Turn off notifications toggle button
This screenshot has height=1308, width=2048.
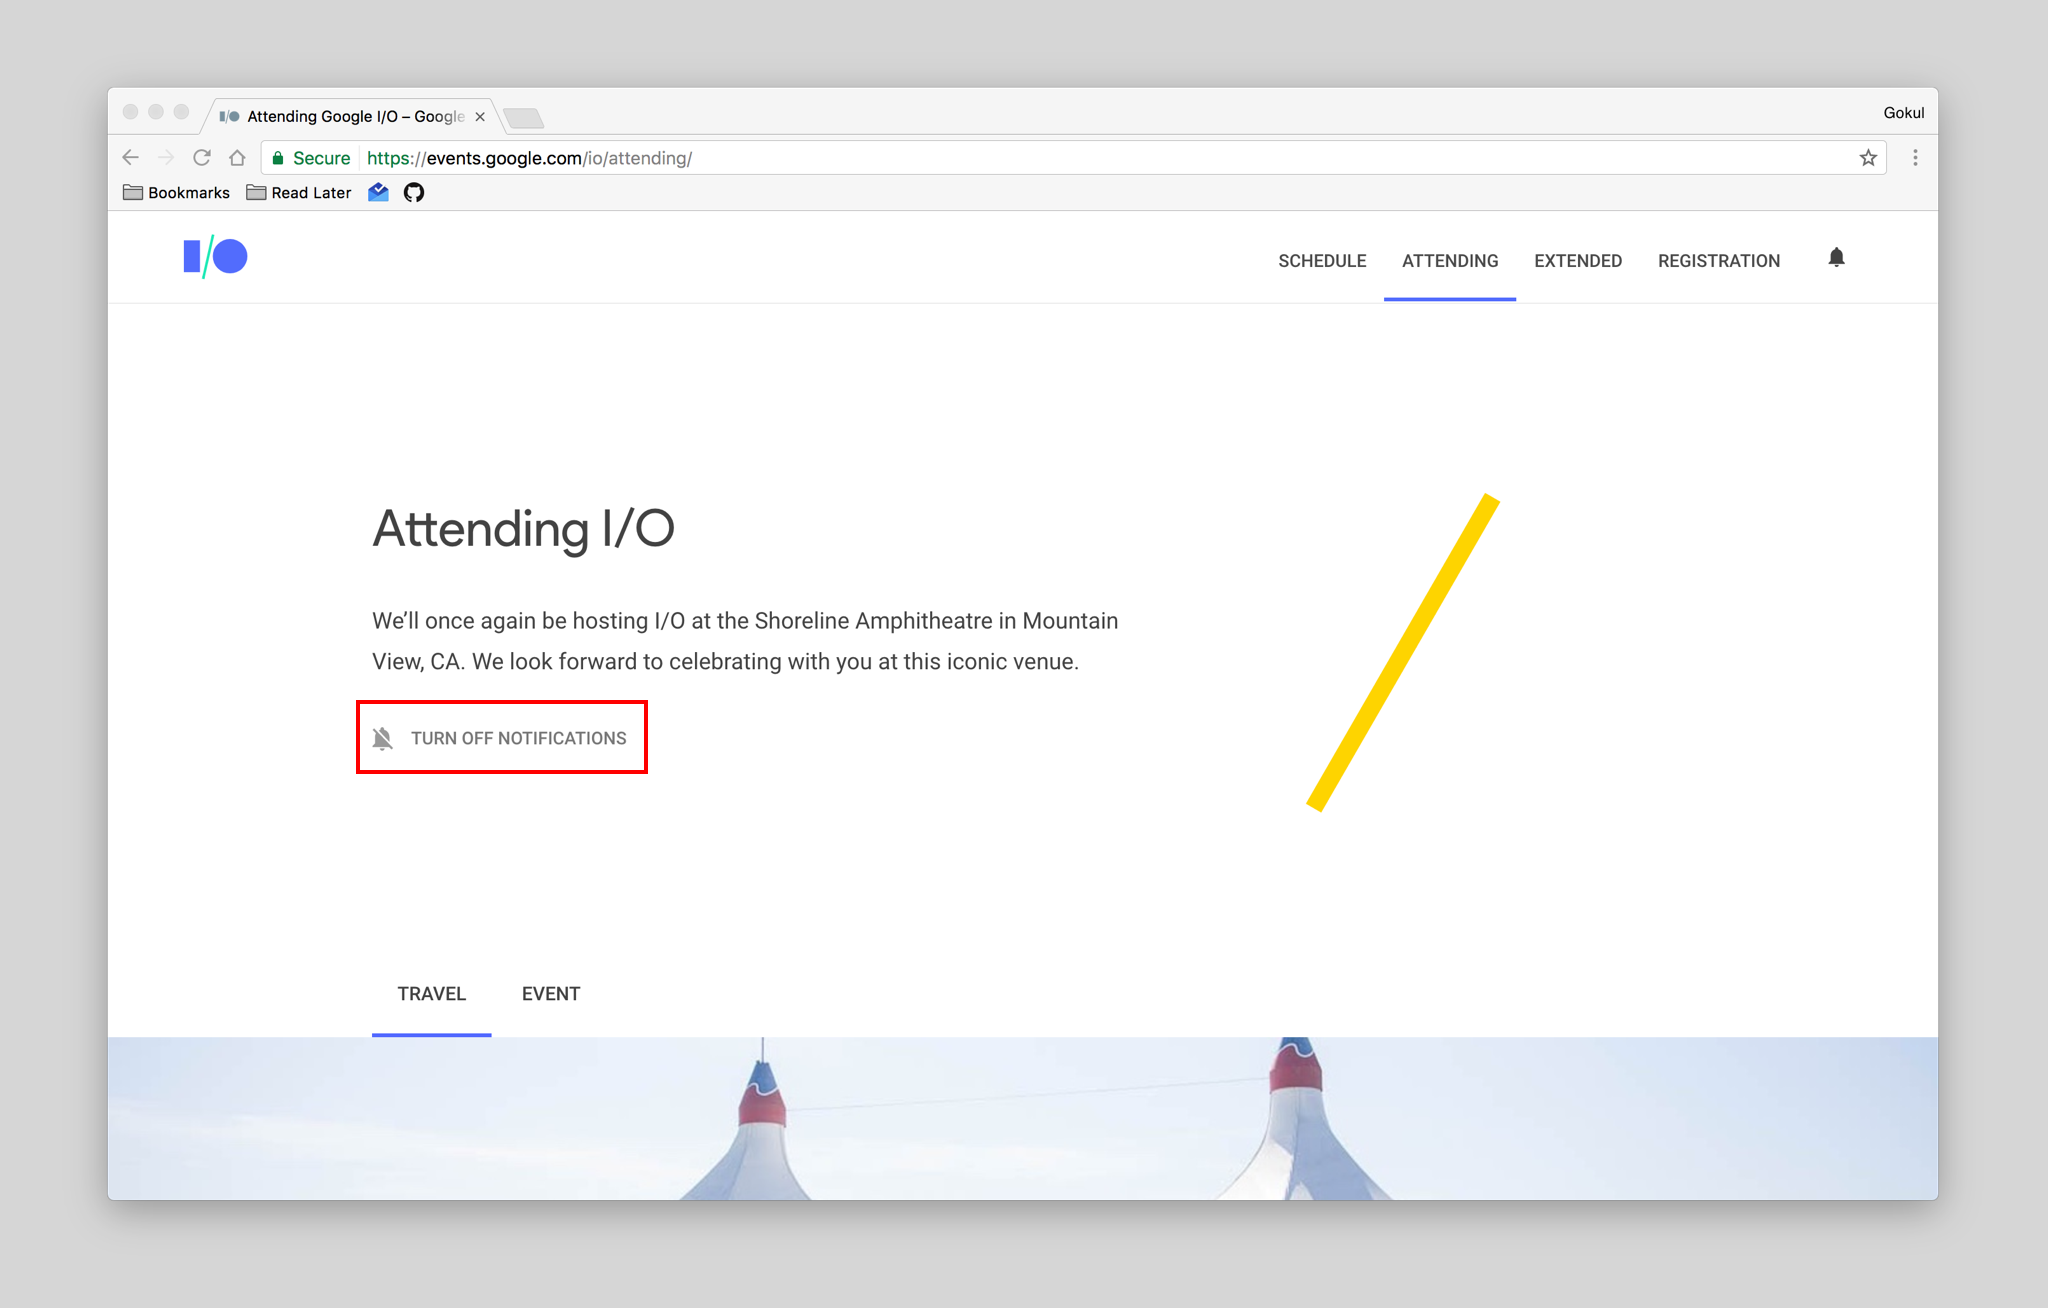coord(501,738)
